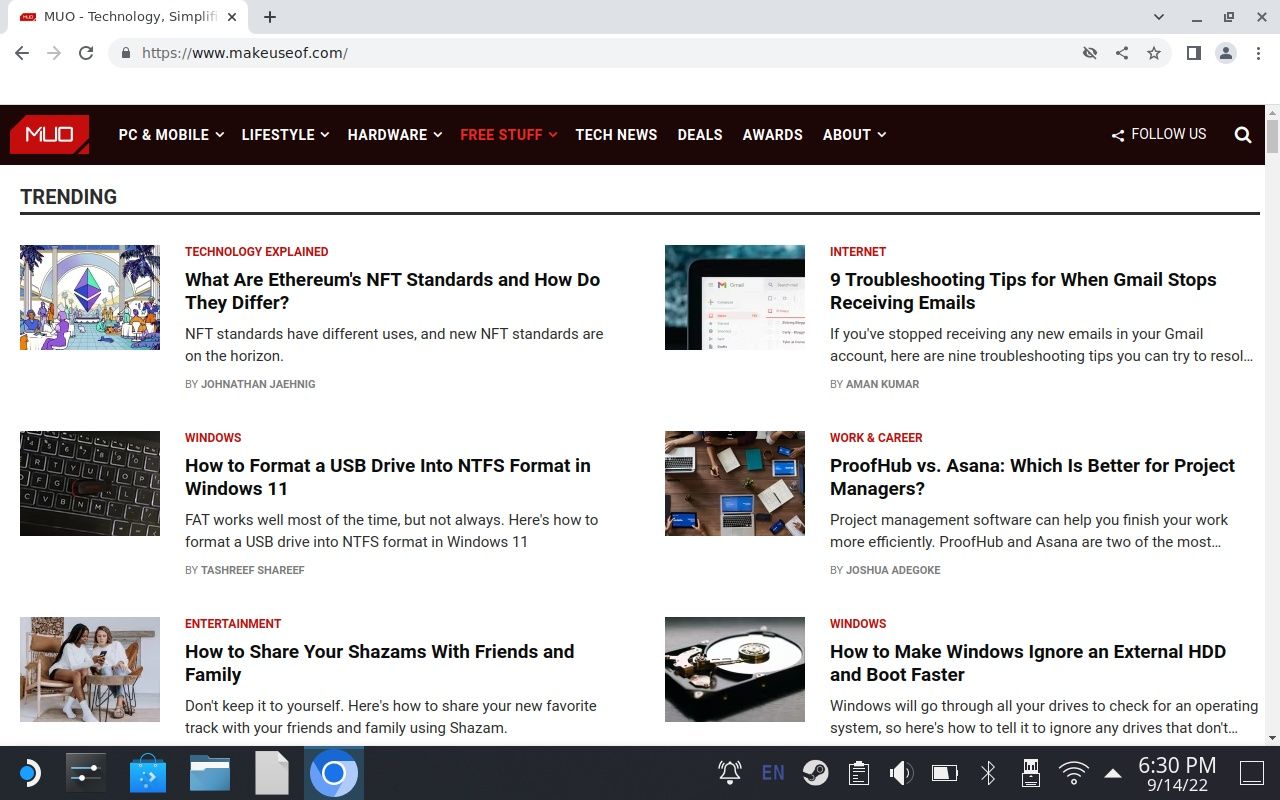Bookmark this page using the star icon
Viewport: 1280px width, 800px height.
pos(1155,52)
